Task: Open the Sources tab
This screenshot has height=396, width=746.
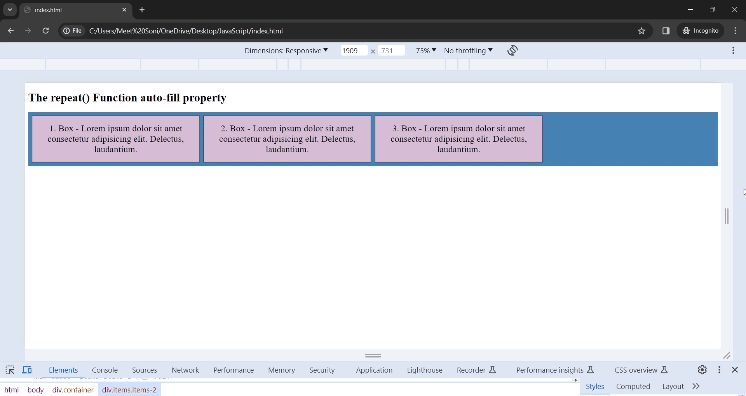Action: [x=144, y=370]
